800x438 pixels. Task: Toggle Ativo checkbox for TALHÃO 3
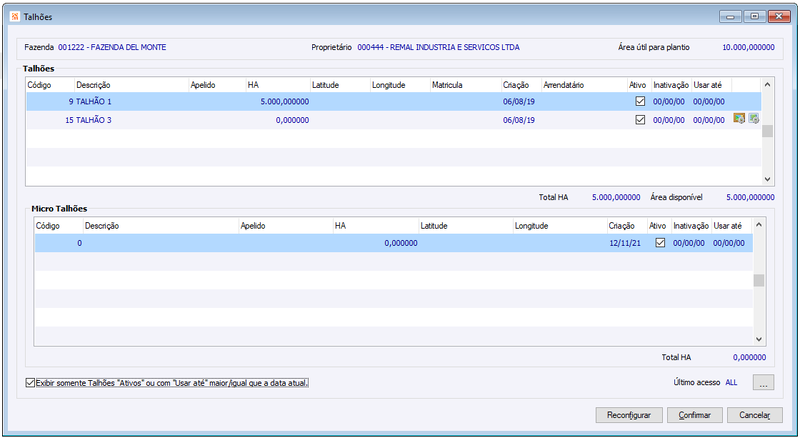click(640, 119)
